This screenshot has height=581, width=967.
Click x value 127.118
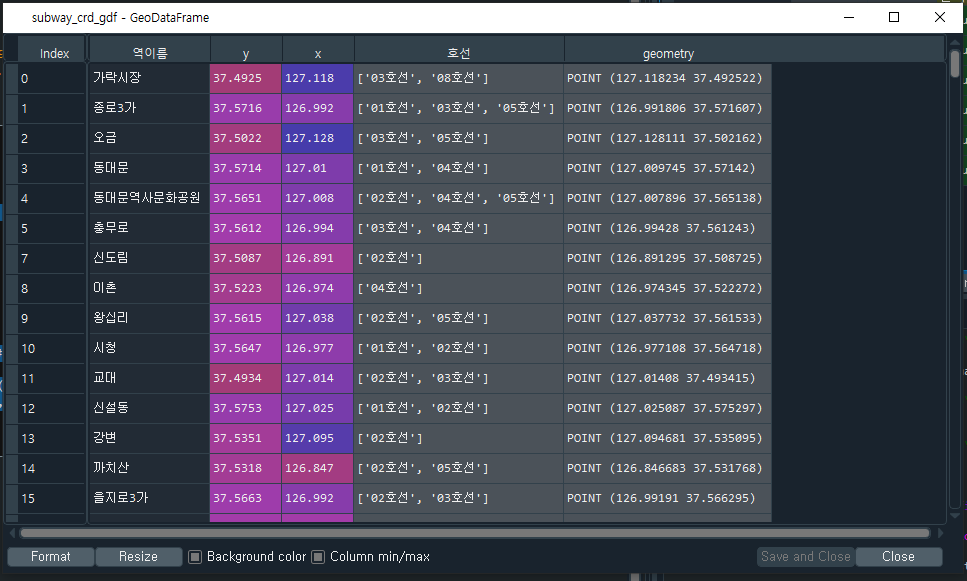[x=318, y=78]
